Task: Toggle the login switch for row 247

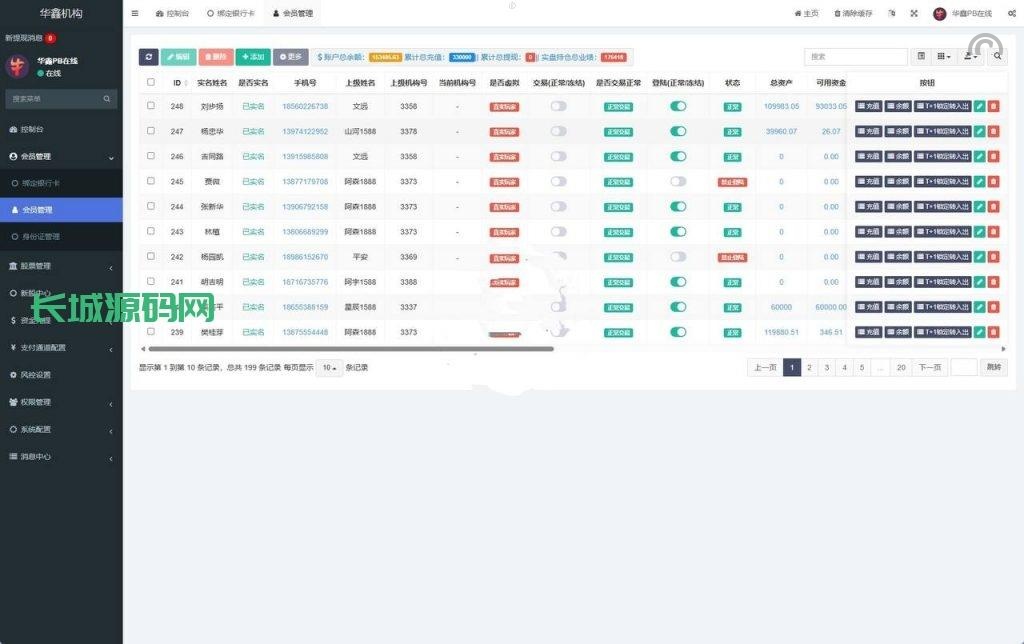Action: click(678, 131)
